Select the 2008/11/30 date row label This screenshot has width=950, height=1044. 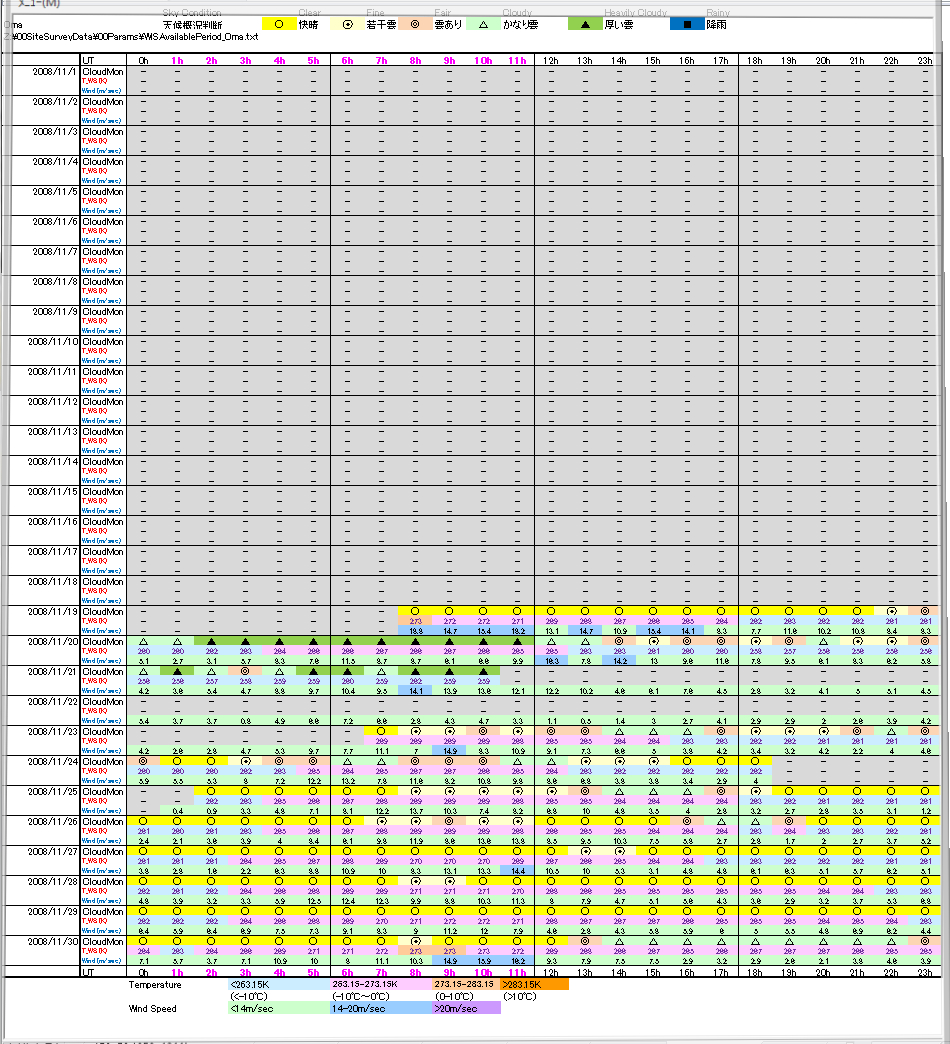pyautogui.click(x=54, y=941)
